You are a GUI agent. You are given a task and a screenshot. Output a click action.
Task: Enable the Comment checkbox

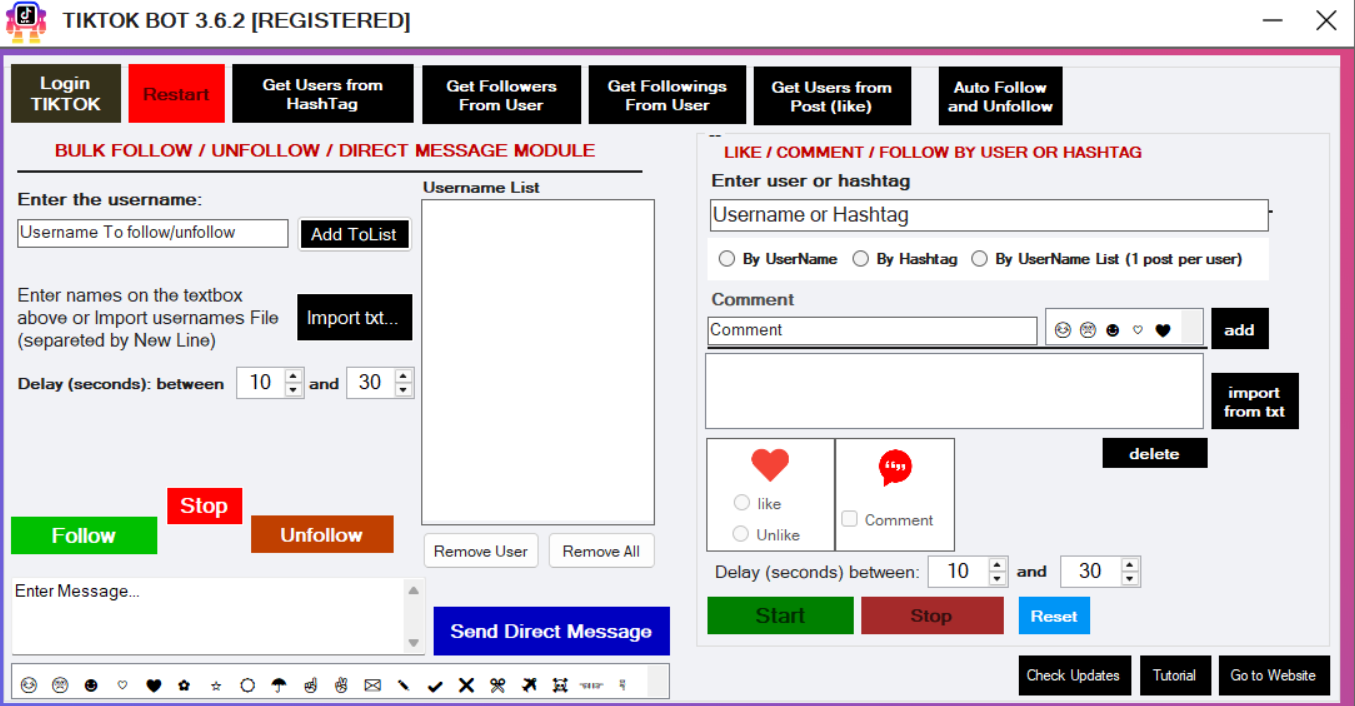[x=850, y=519]
